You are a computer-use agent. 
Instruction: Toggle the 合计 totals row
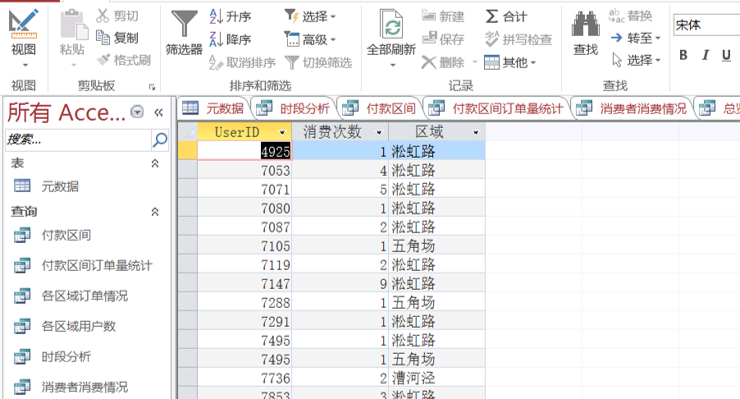click(506, 17)
